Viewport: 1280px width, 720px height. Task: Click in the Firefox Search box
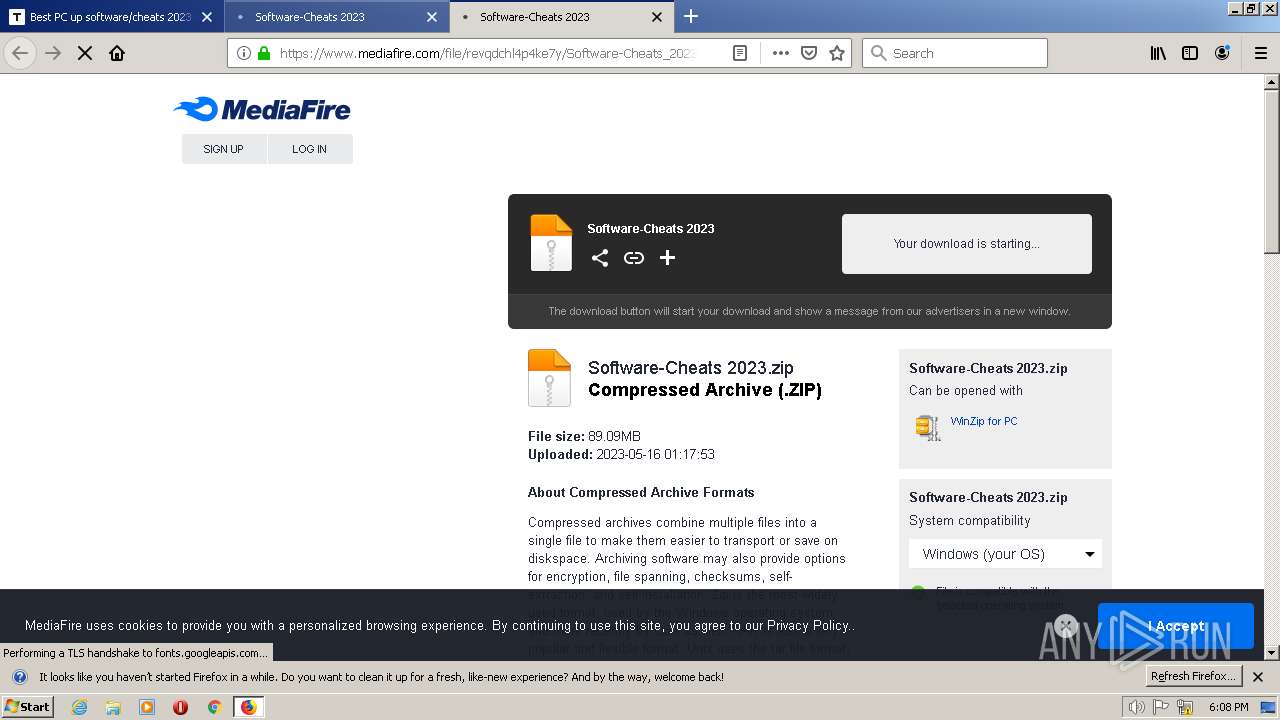click(955, 53)
